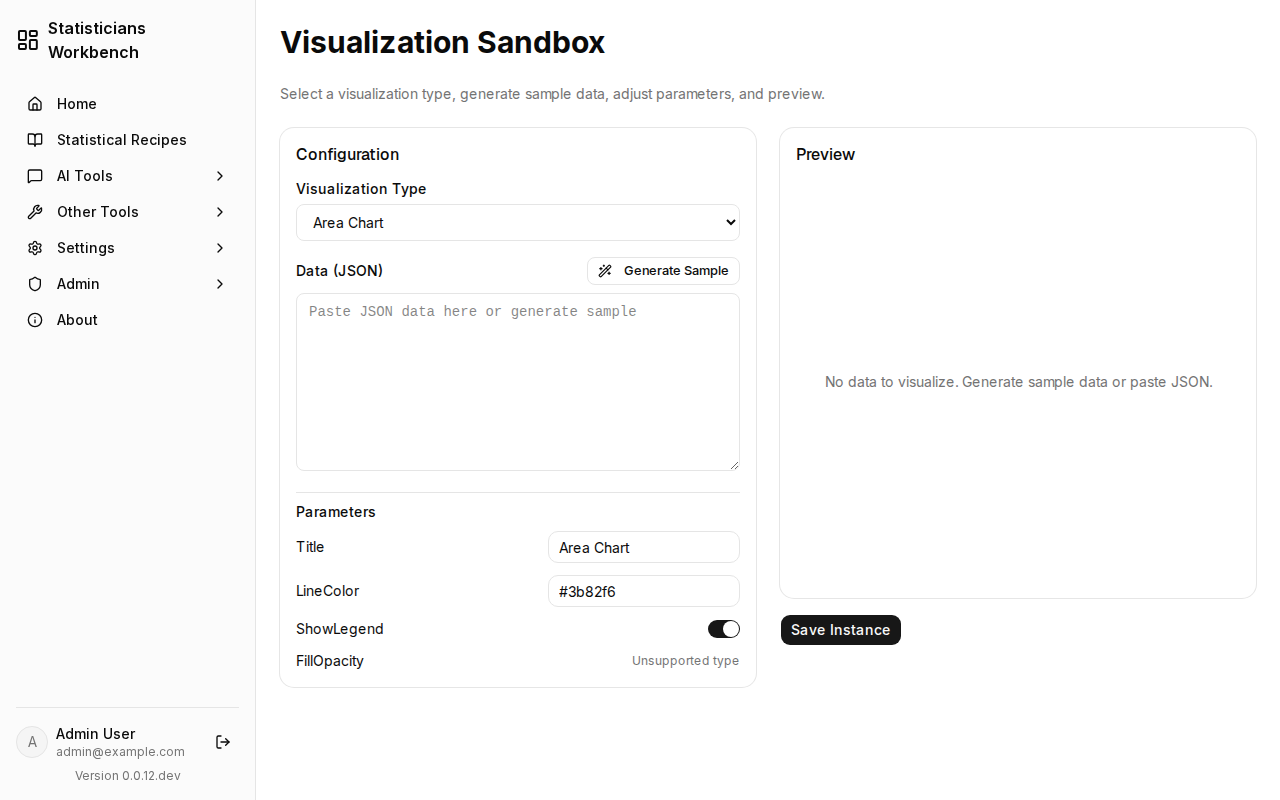Click the Other Tools wrench icon
This screenshot has width=1280, height=800.
(x=35, y=212)
